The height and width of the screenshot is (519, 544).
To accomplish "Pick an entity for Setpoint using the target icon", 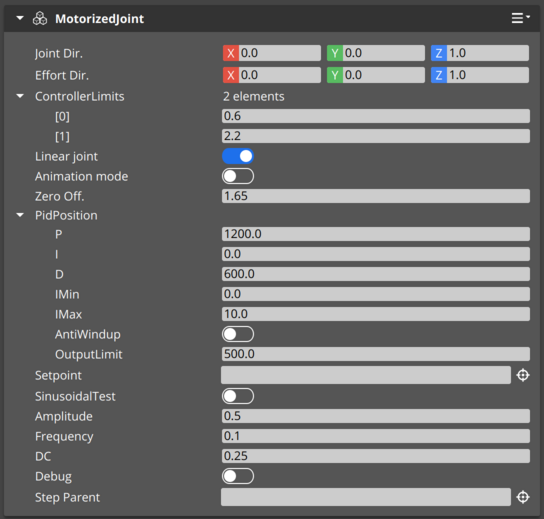I will tap(523, 375).
